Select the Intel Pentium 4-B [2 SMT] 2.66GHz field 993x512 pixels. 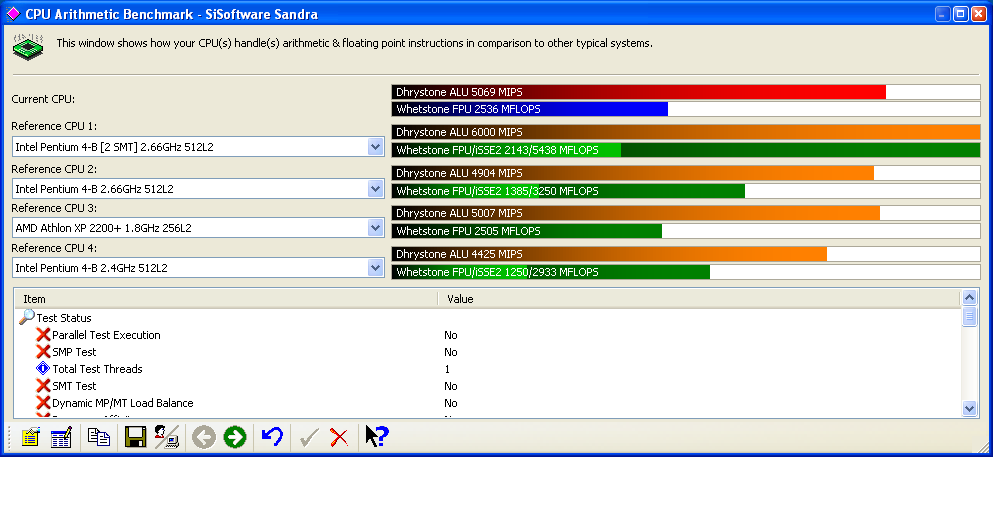click(198, 147)
